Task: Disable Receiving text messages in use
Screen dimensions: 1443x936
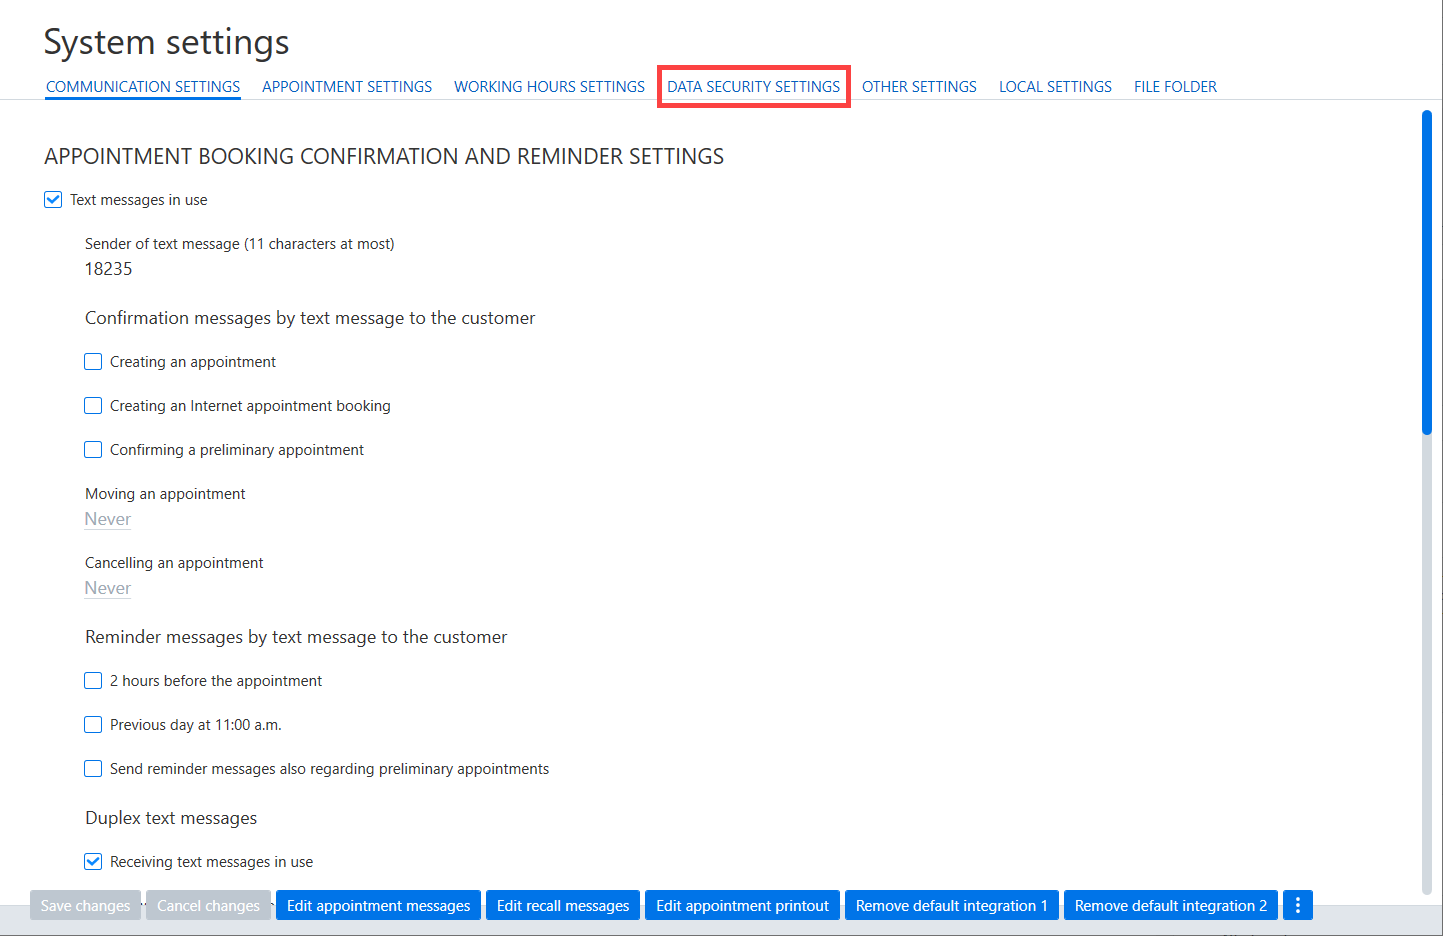Action: click(93, 862)
